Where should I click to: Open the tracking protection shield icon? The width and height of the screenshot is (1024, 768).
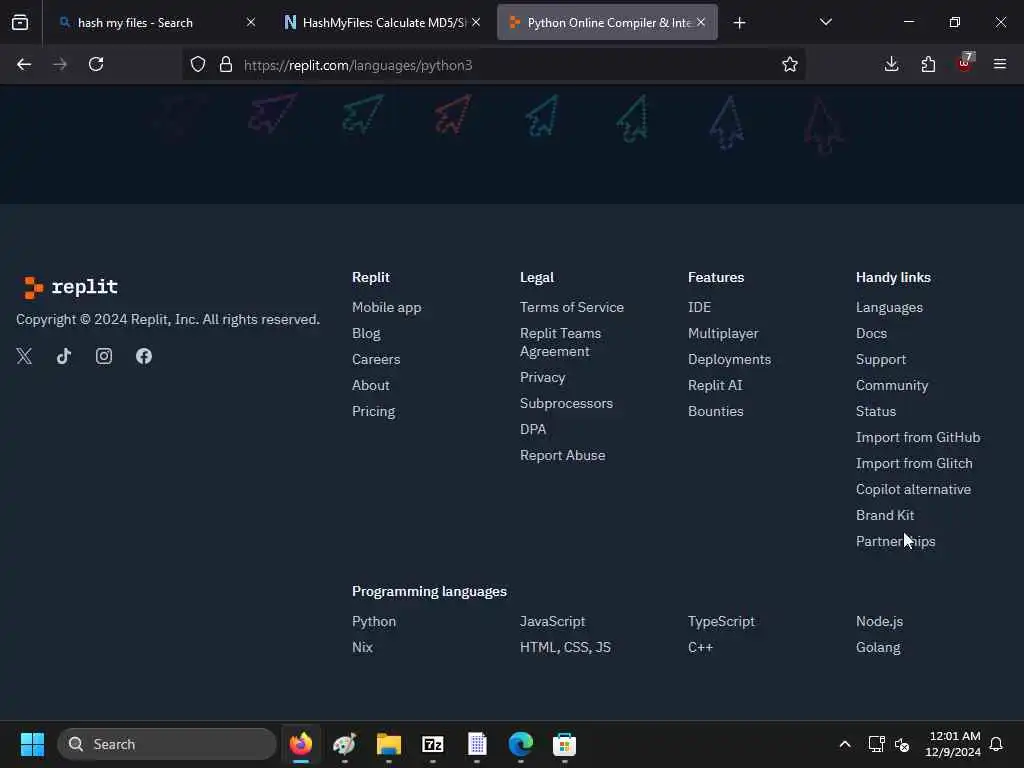(x=198, y=64)
